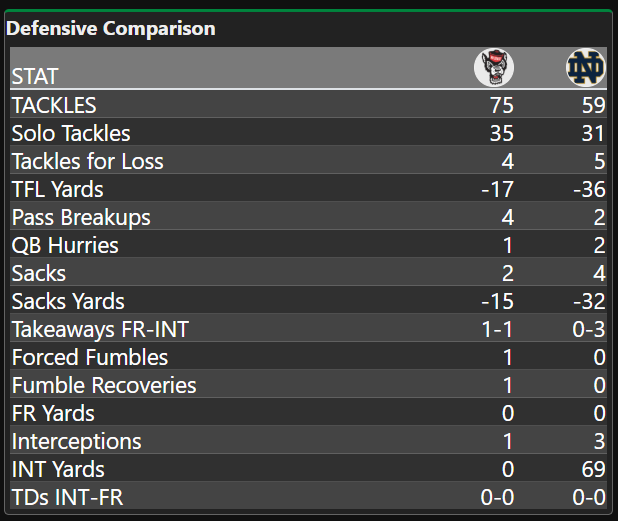Select the Defensive Comparison panel title
The image size is (618, 521).
(x=111, y=29)
